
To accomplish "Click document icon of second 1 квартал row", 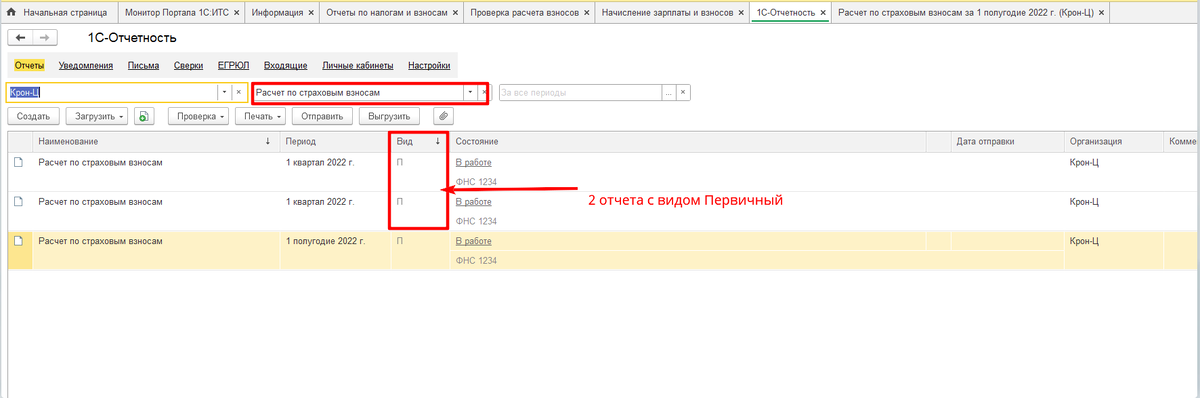I will click(19, 202).
